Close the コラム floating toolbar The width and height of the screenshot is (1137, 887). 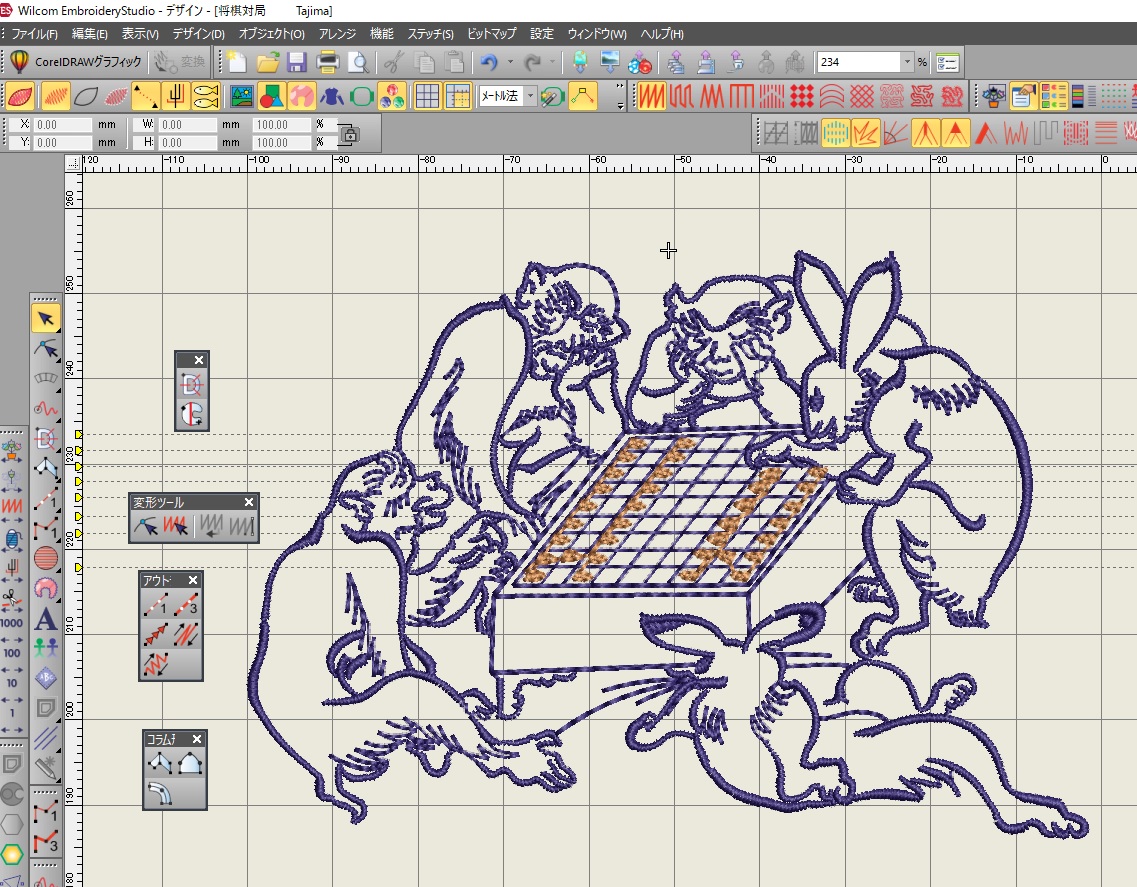coord(197,739)
